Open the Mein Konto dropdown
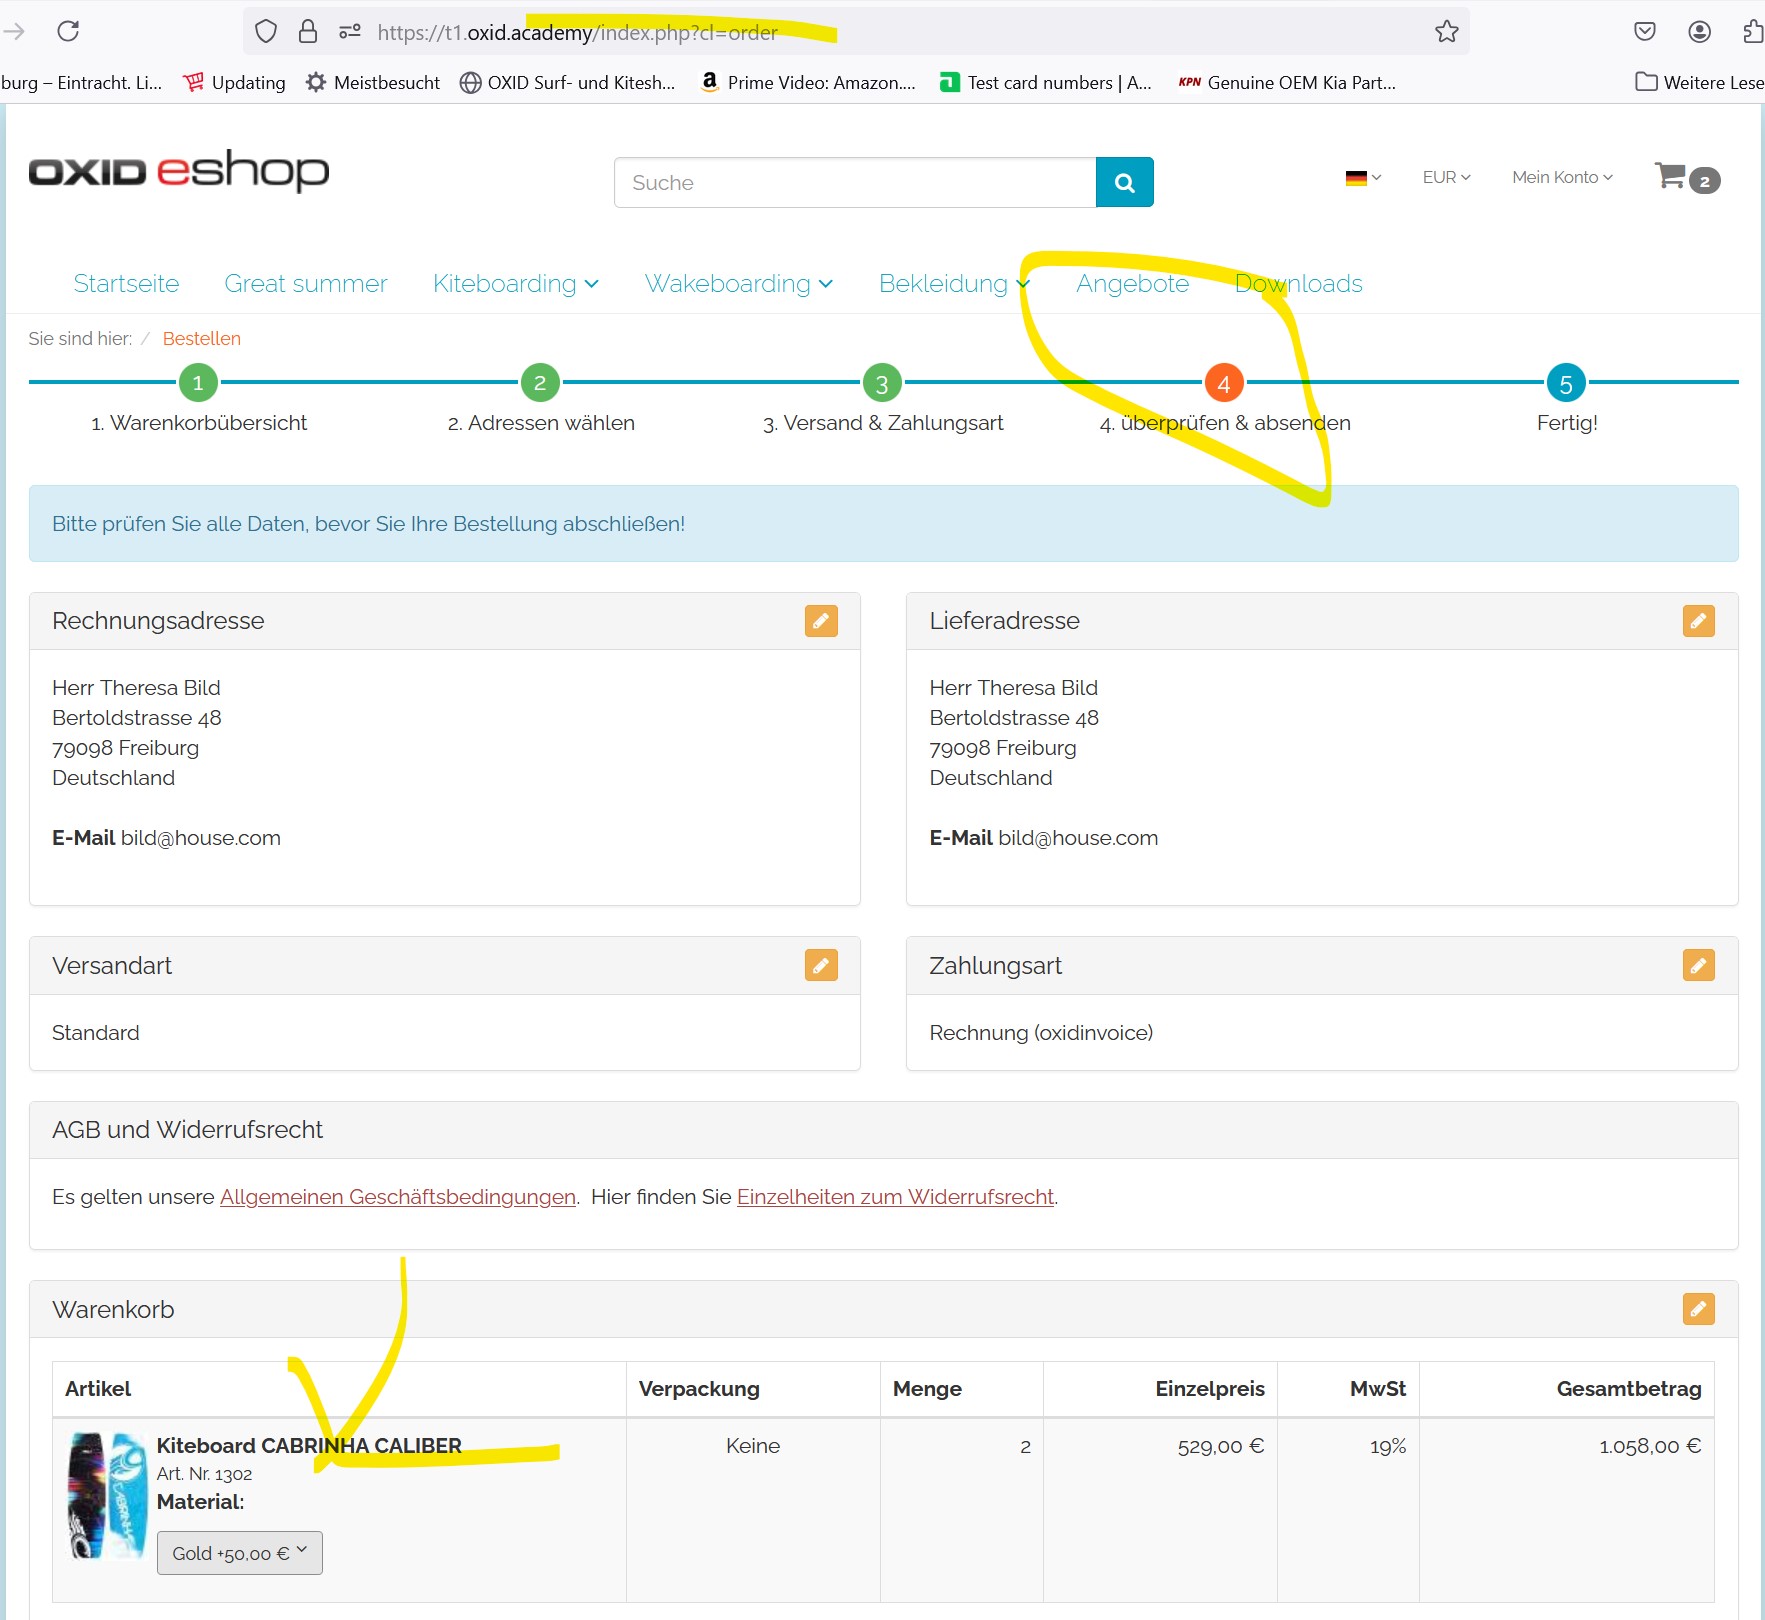The height and width of the screenshot is (1620, 1765). pos(1561,178)
